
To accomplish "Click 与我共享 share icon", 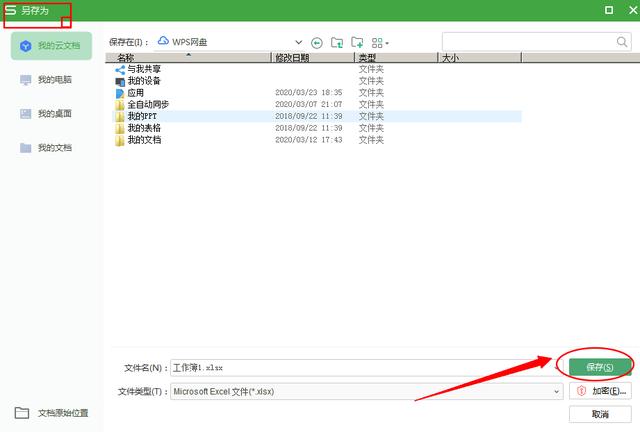I will point(120,70).
